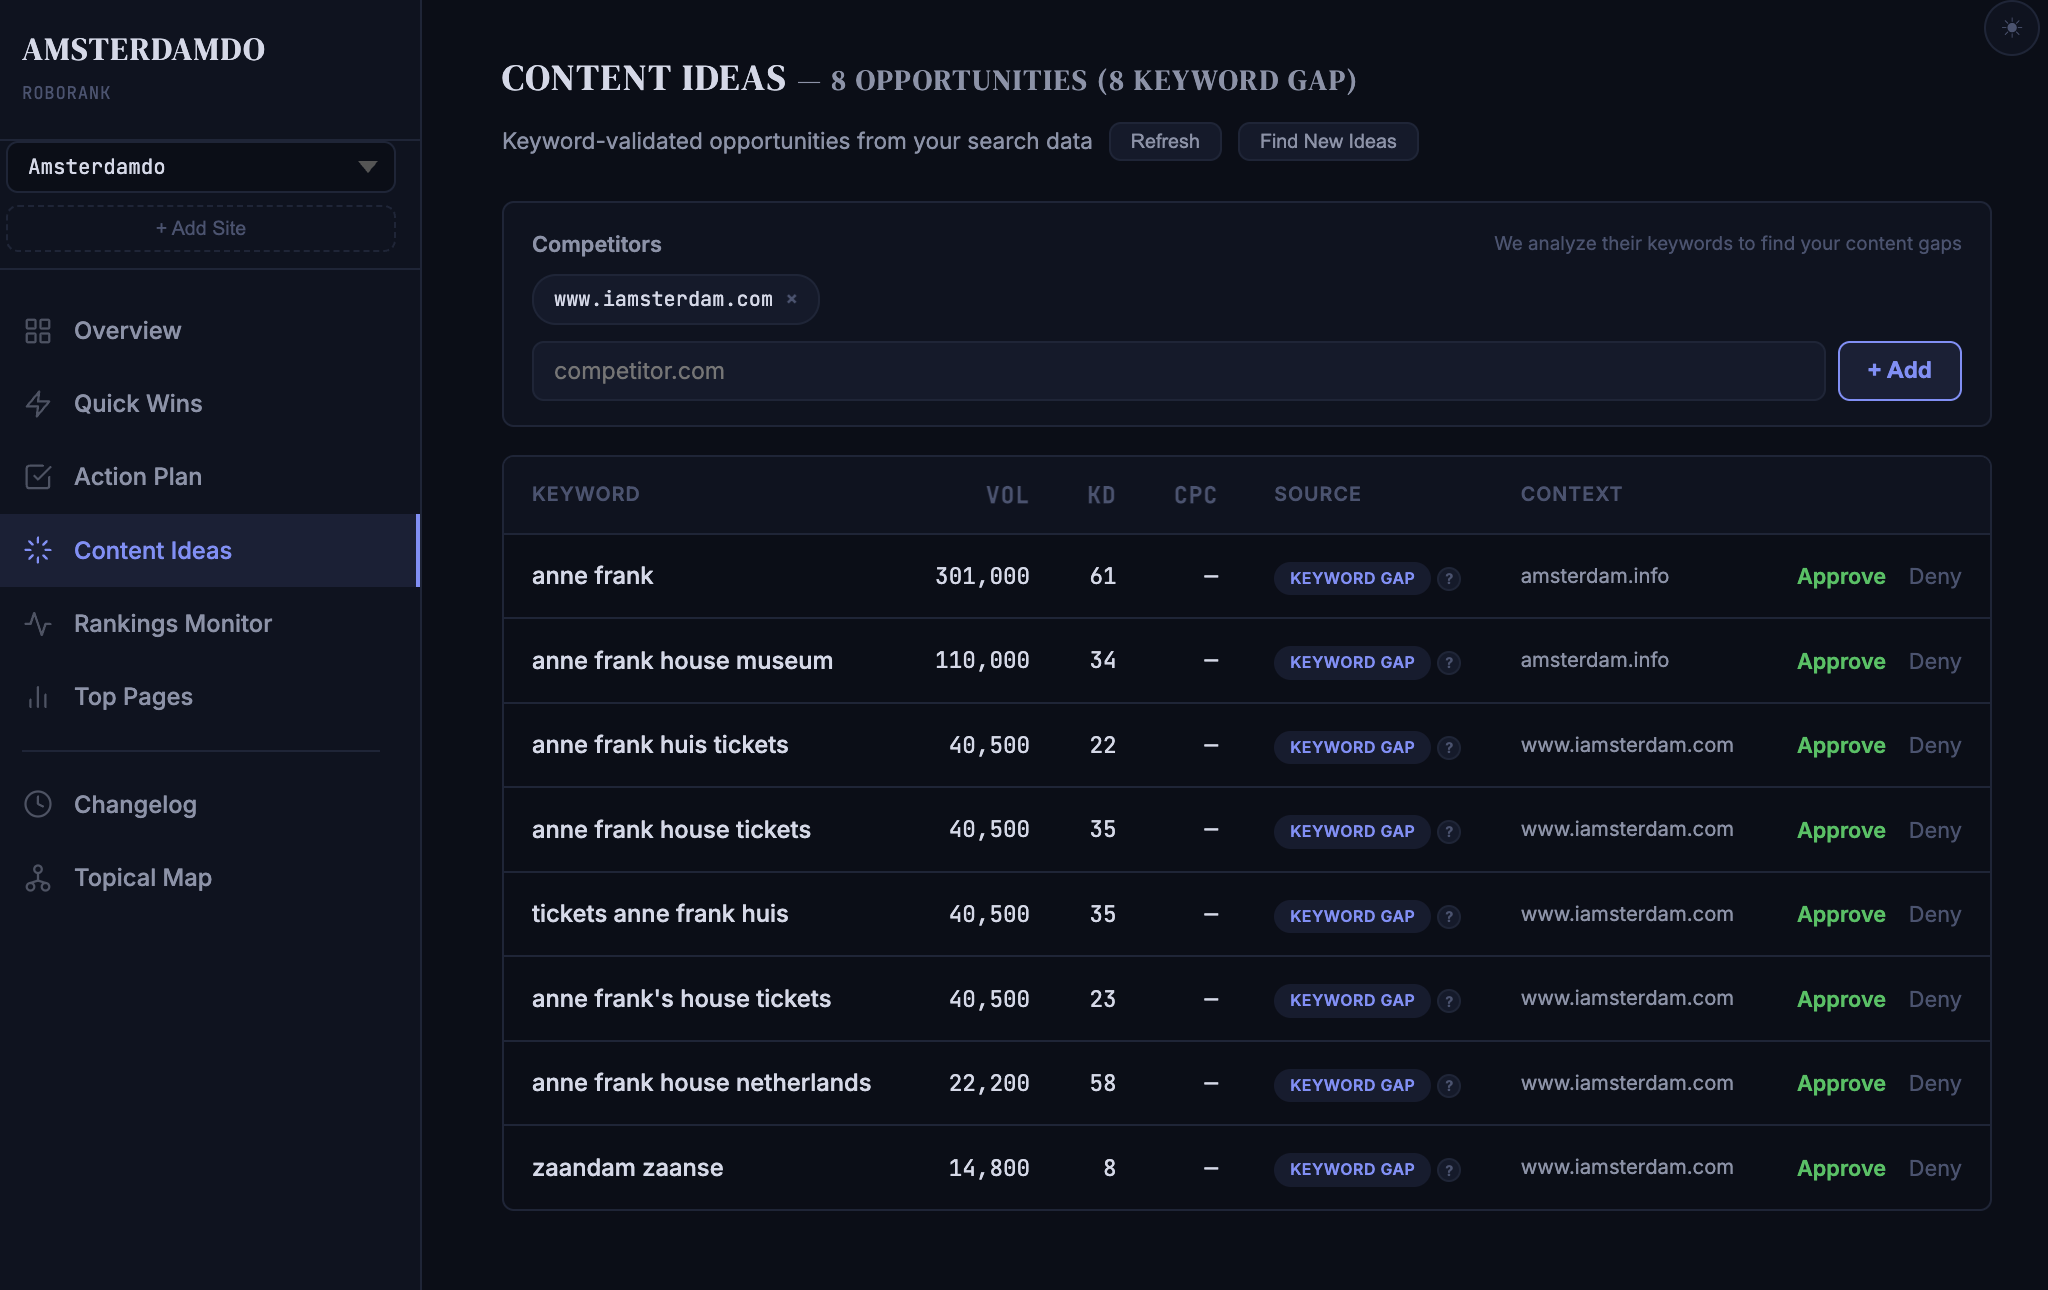Select the Top Pages bar chart icon
The width and height of the screenshot is (2048, 1290).
coord(38,697)
